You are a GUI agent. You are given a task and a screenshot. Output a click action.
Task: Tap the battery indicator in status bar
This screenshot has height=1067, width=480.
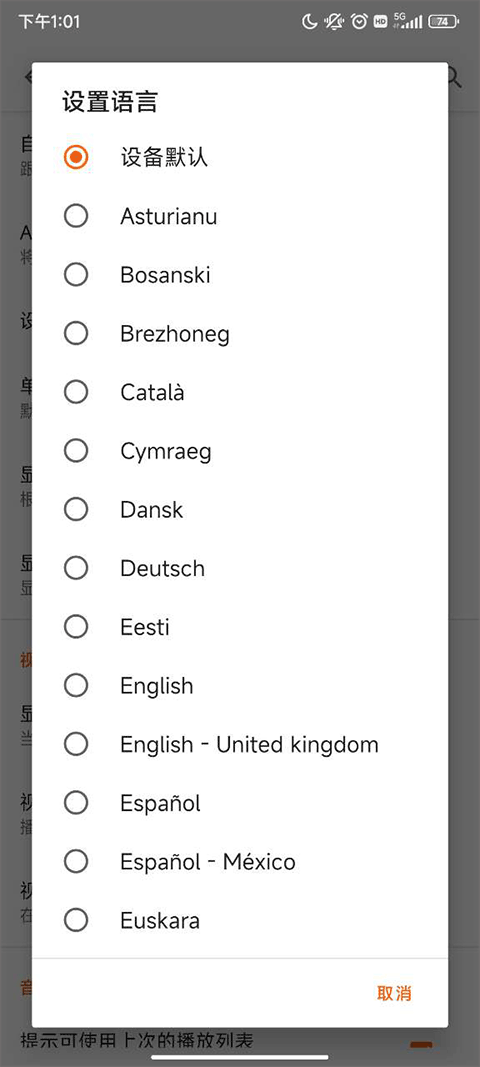[x=443, y=22]
